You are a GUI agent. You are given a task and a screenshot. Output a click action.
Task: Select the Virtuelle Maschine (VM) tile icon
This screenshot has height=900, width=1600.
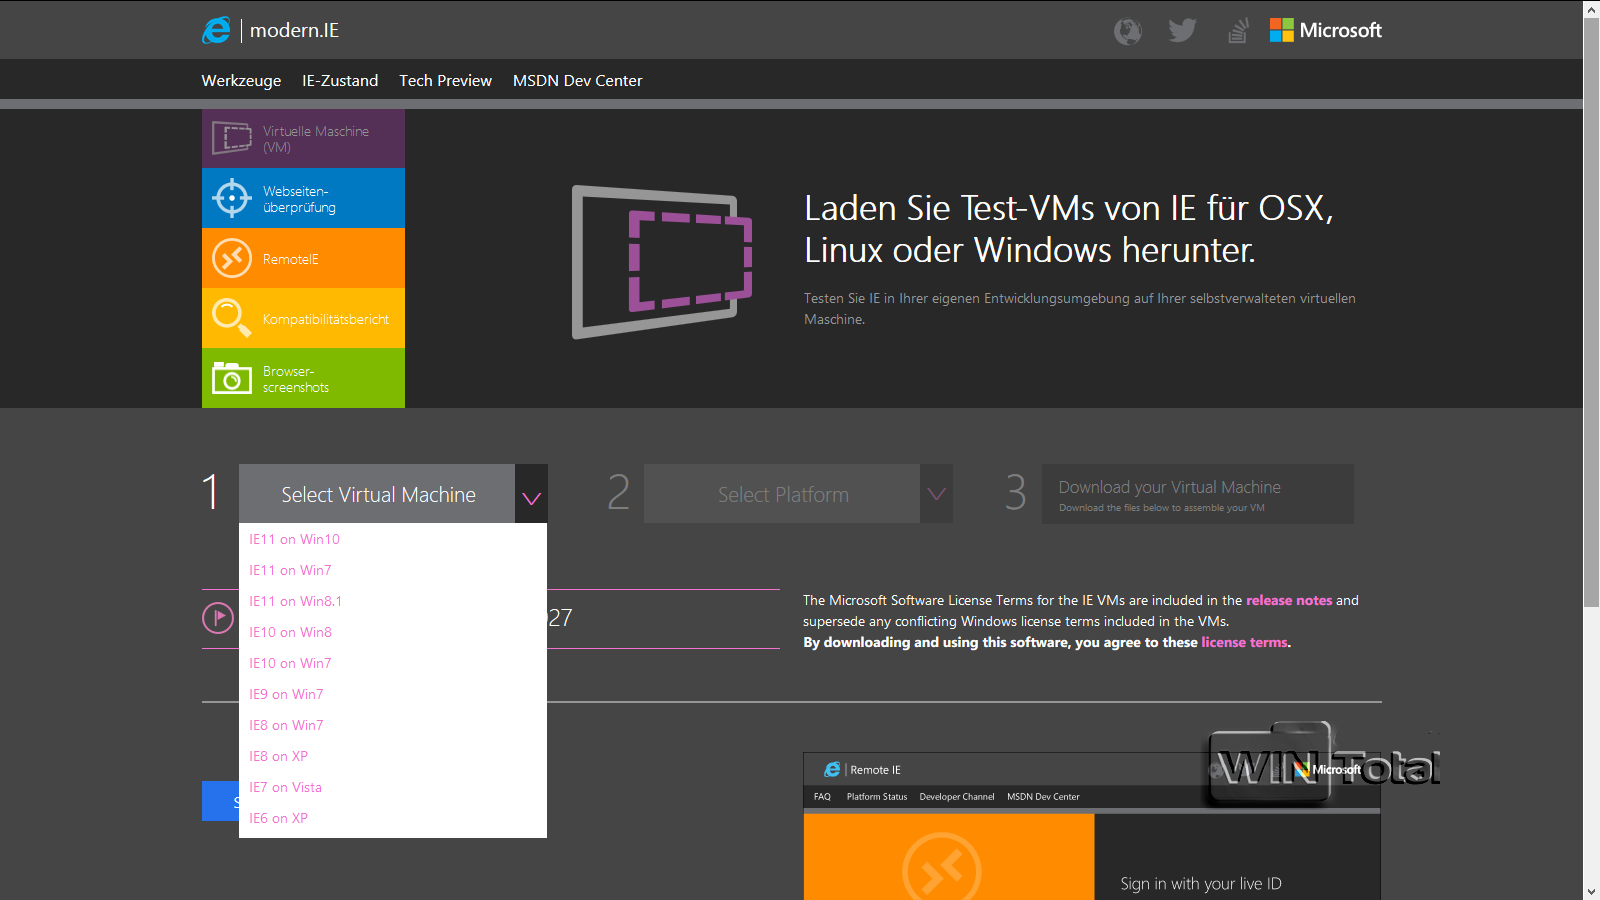point(232,138)
